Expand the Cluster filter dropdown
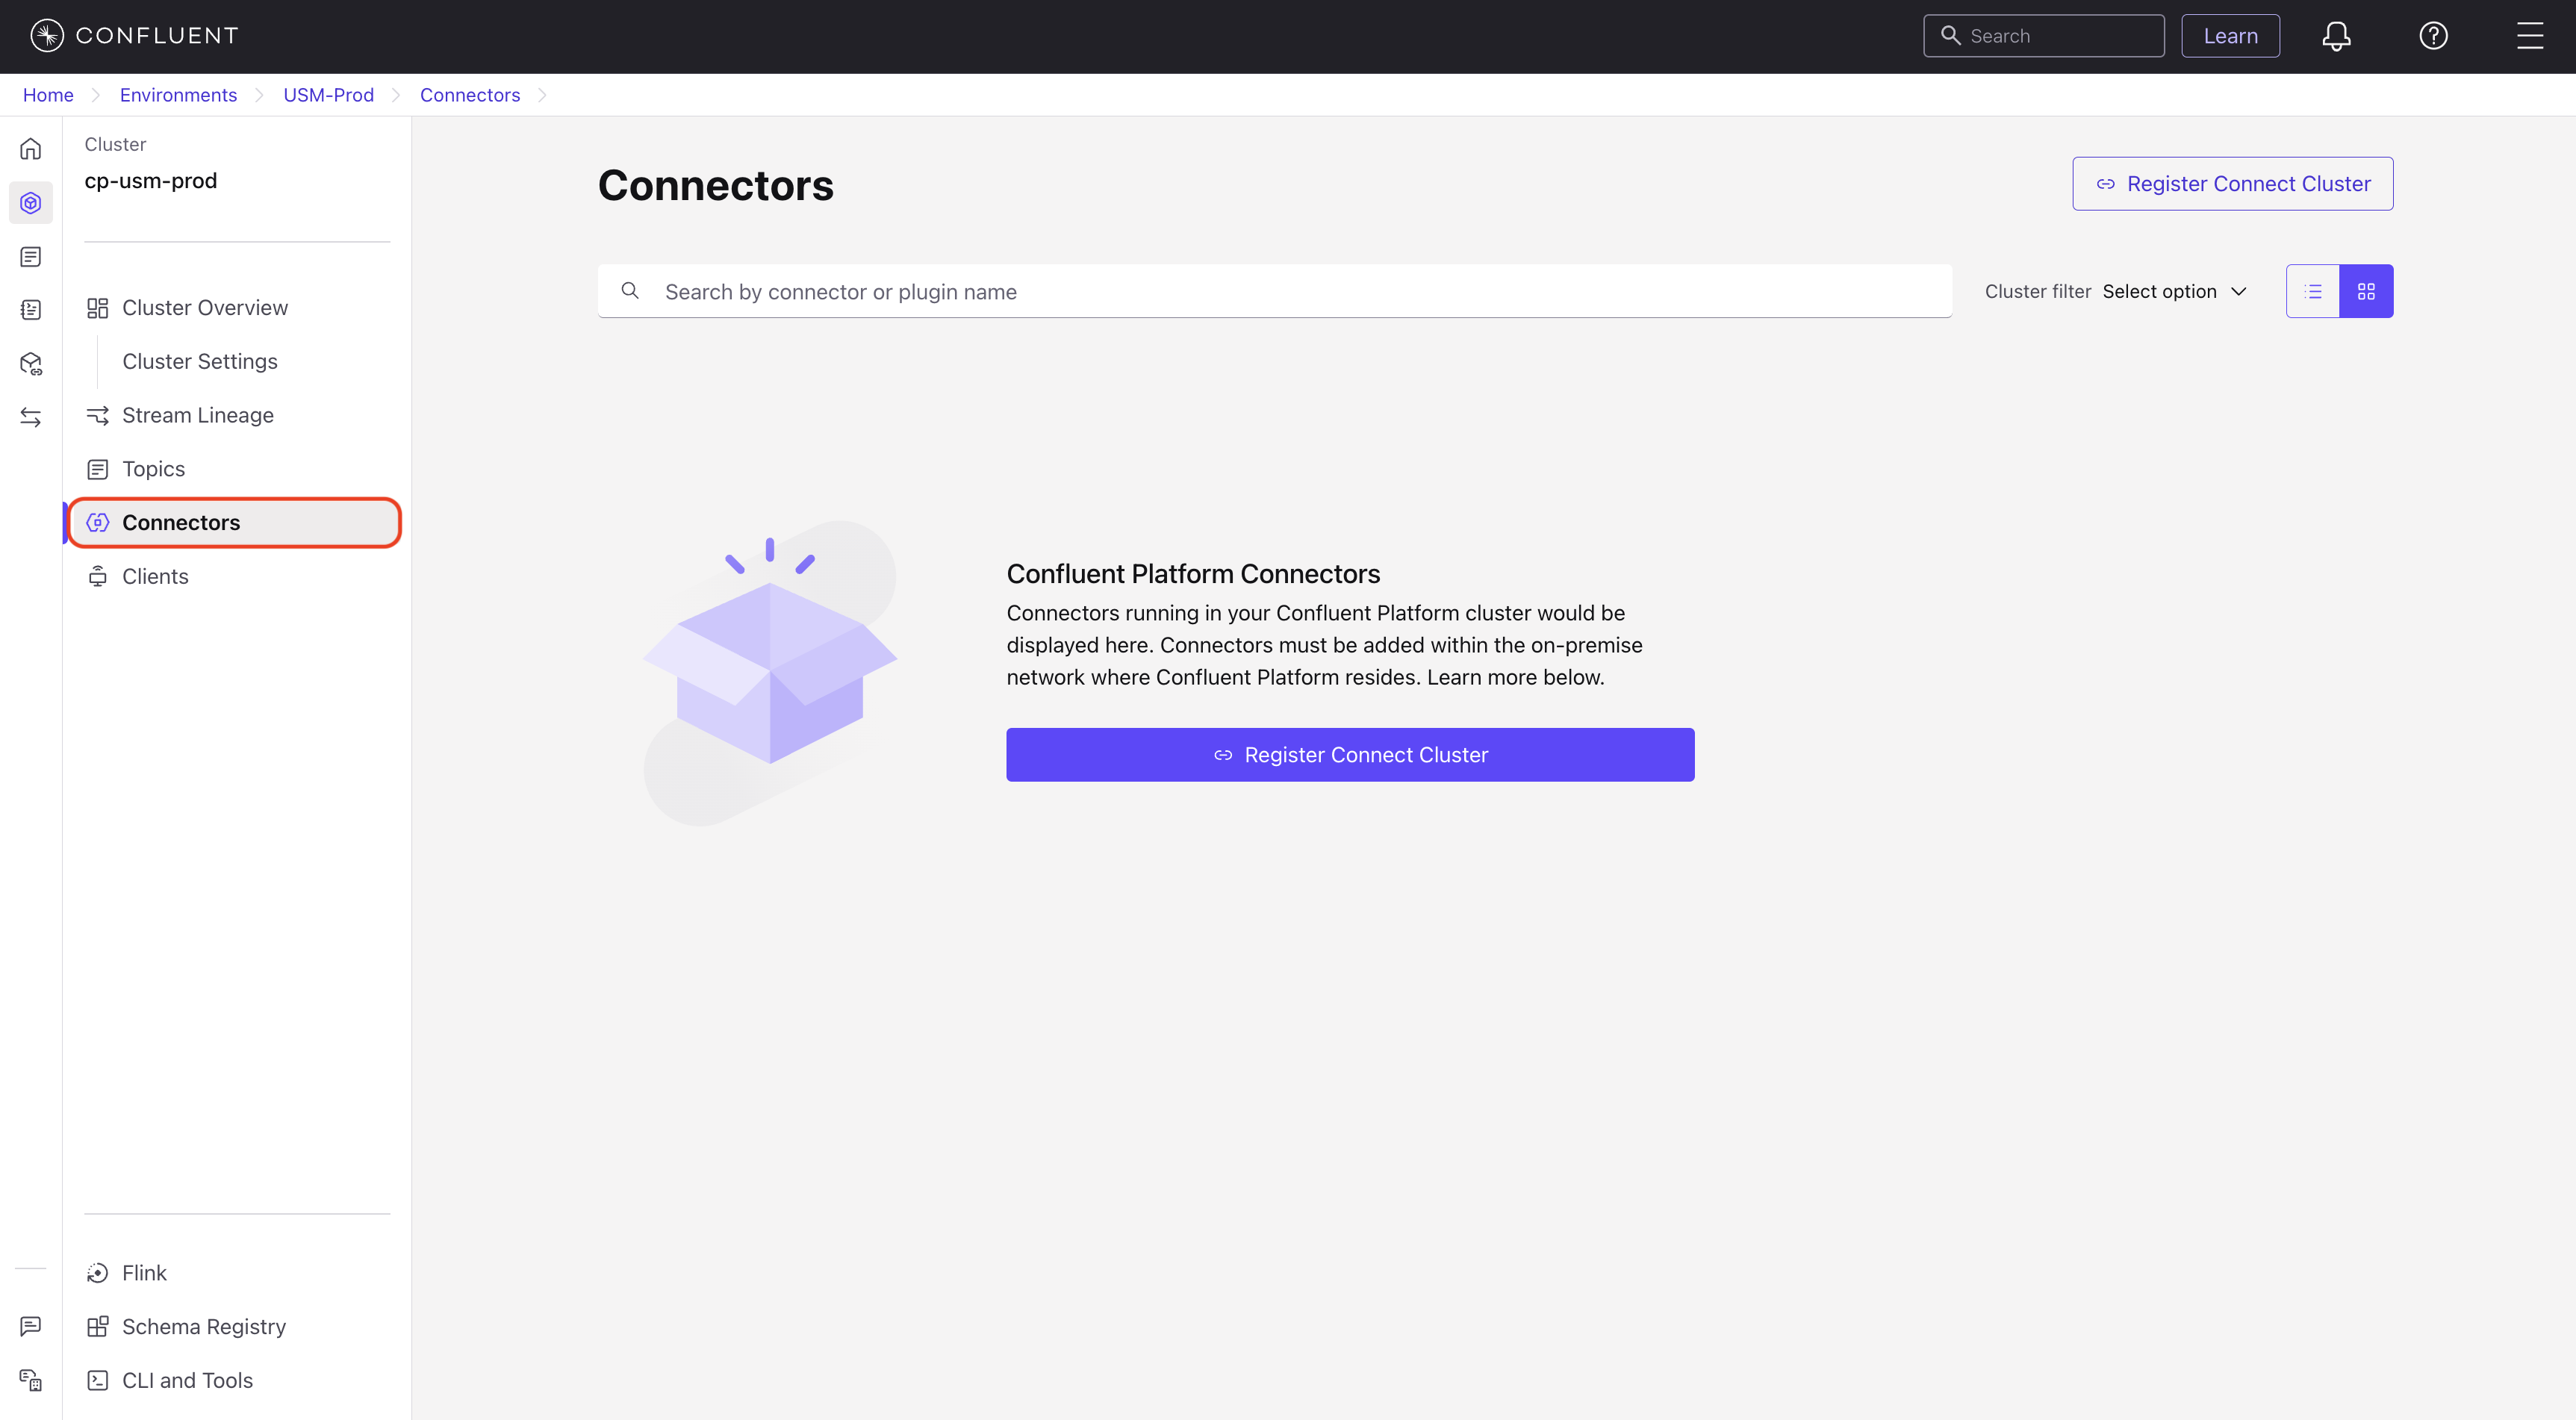 point(2174,291)
